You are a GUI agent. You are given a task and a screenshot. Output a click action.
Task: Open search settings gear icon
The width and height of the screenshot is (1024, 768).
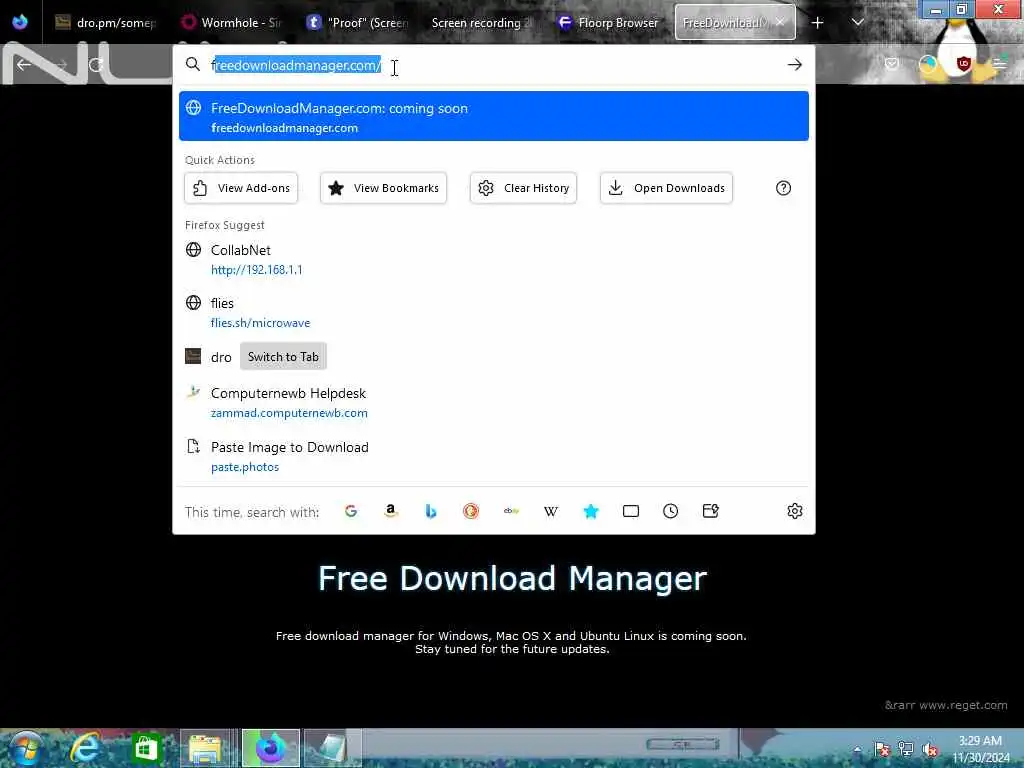coord(794,511)
